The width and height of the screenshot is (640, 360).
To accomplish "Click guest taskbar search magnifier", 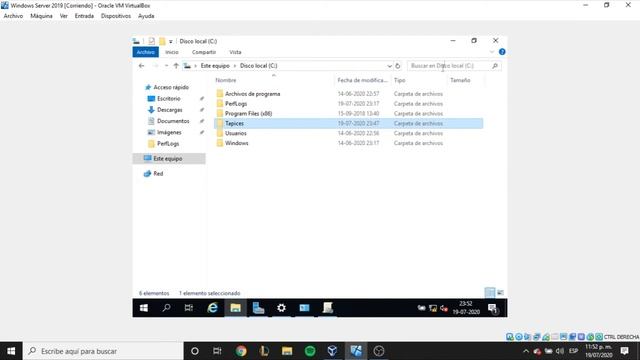I will [166, 308].
